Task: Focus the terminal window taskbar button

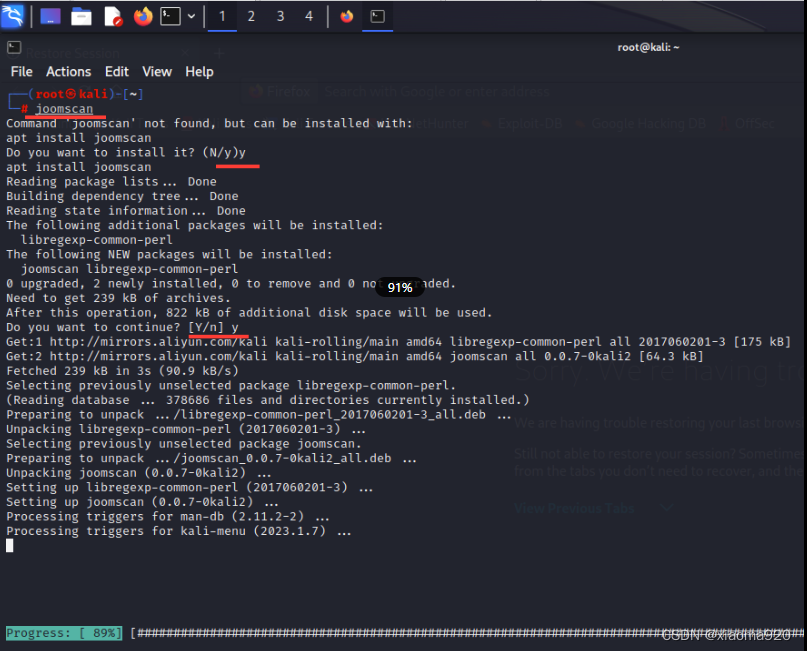Action: (x=378, y=16)
